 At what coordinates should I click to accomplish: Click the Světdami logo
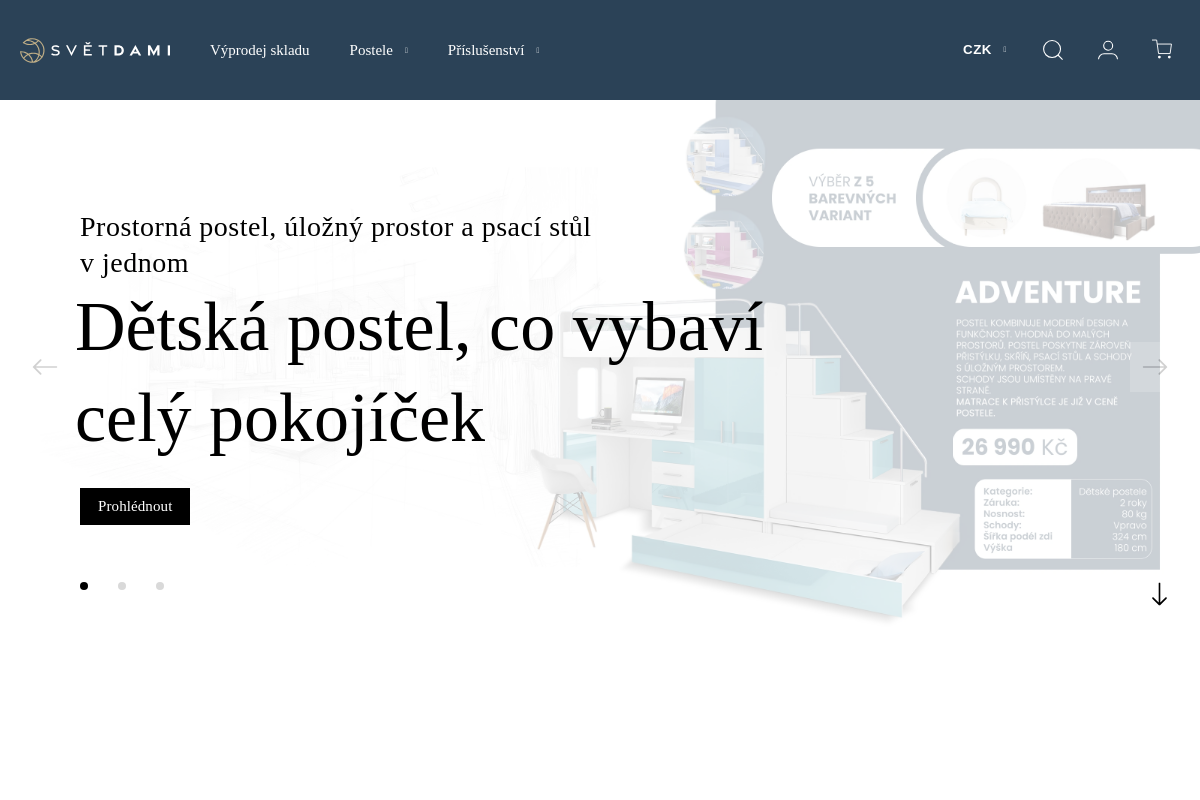pyautogui.click(x=95, y=50)
